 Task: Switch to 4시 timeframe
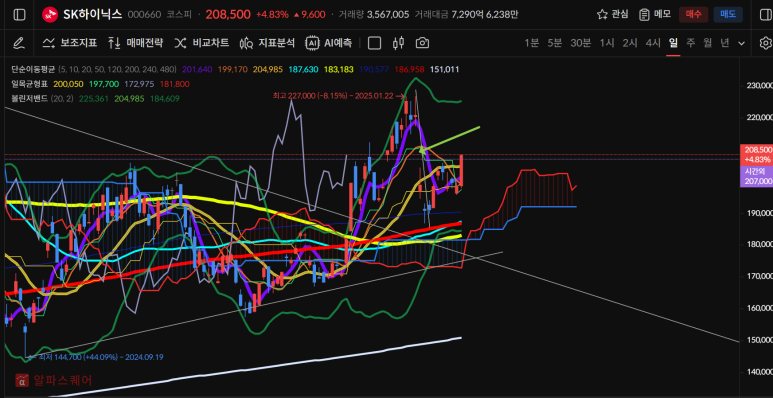click(653, 43)
